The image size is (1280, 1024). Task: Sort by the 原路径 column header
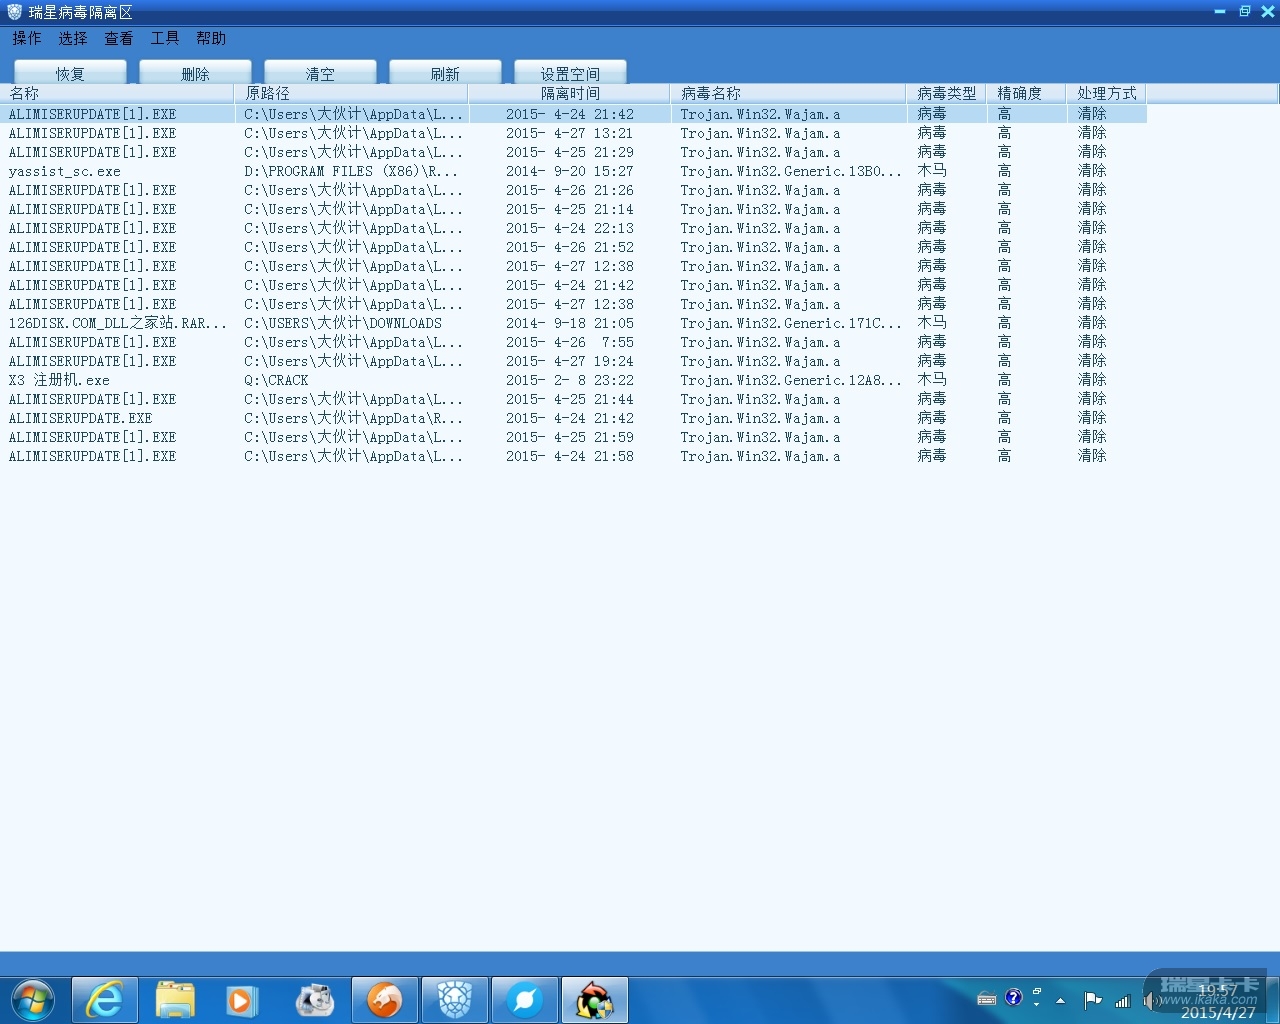pyautogui.click(x=351, y=93)
